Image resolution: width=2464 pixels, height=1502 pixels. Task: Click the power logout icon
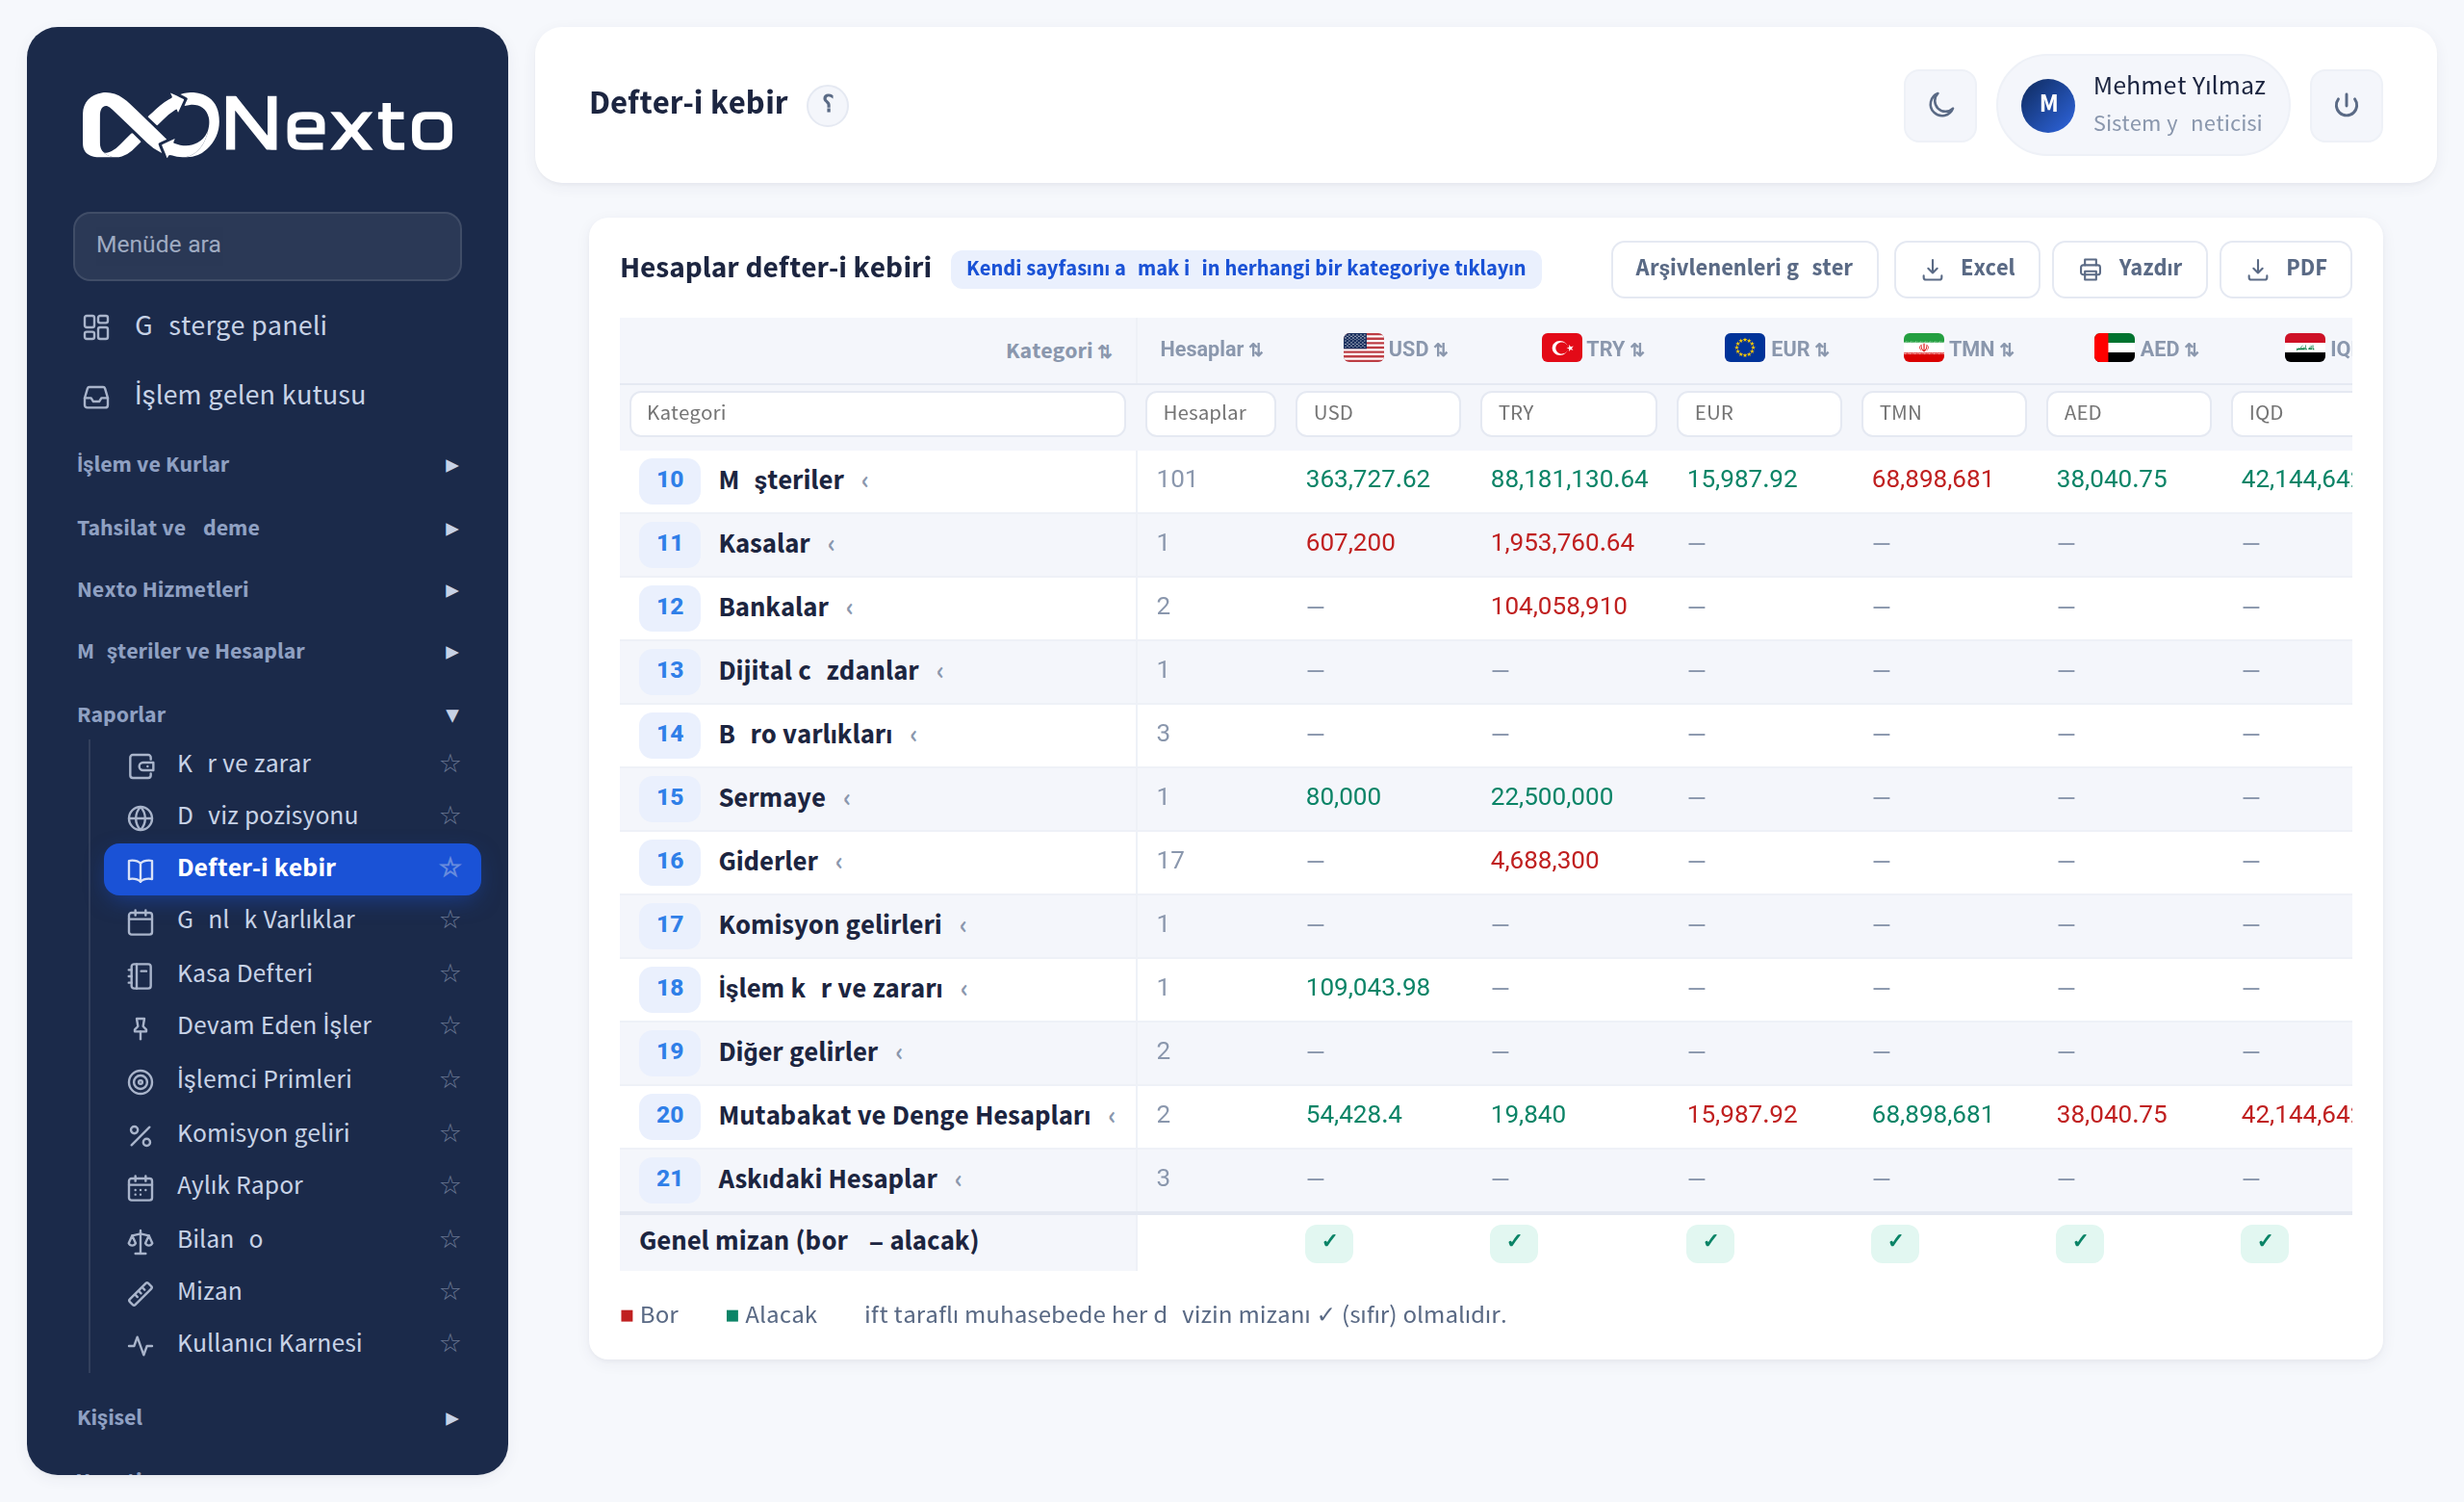pyautogui.click(x=2346, y=105)
